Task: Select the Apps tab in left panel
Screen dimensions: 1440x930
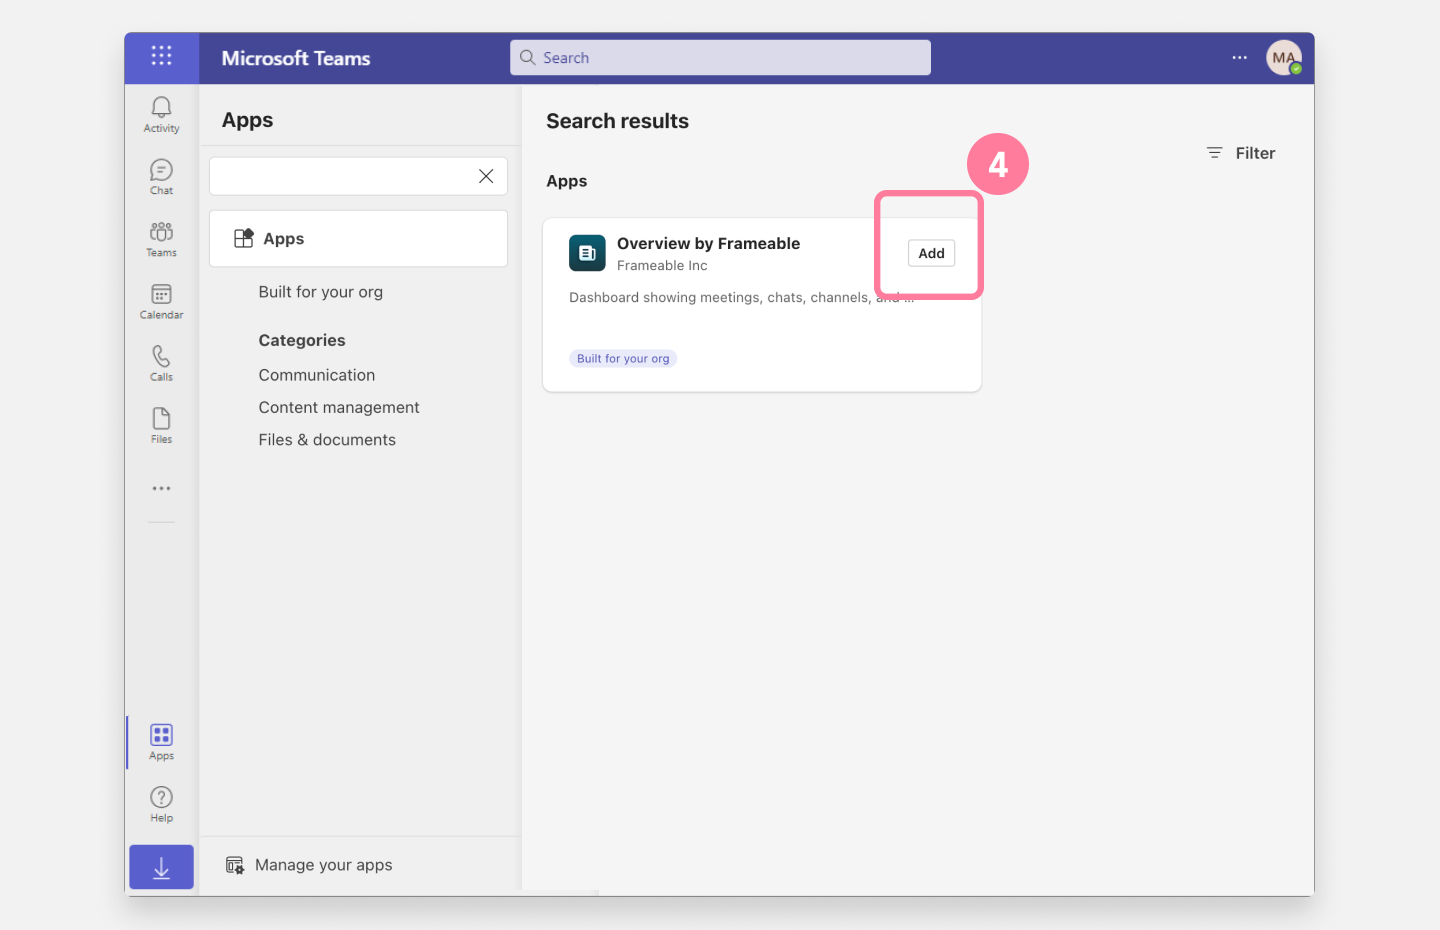Action: [358, 238]
